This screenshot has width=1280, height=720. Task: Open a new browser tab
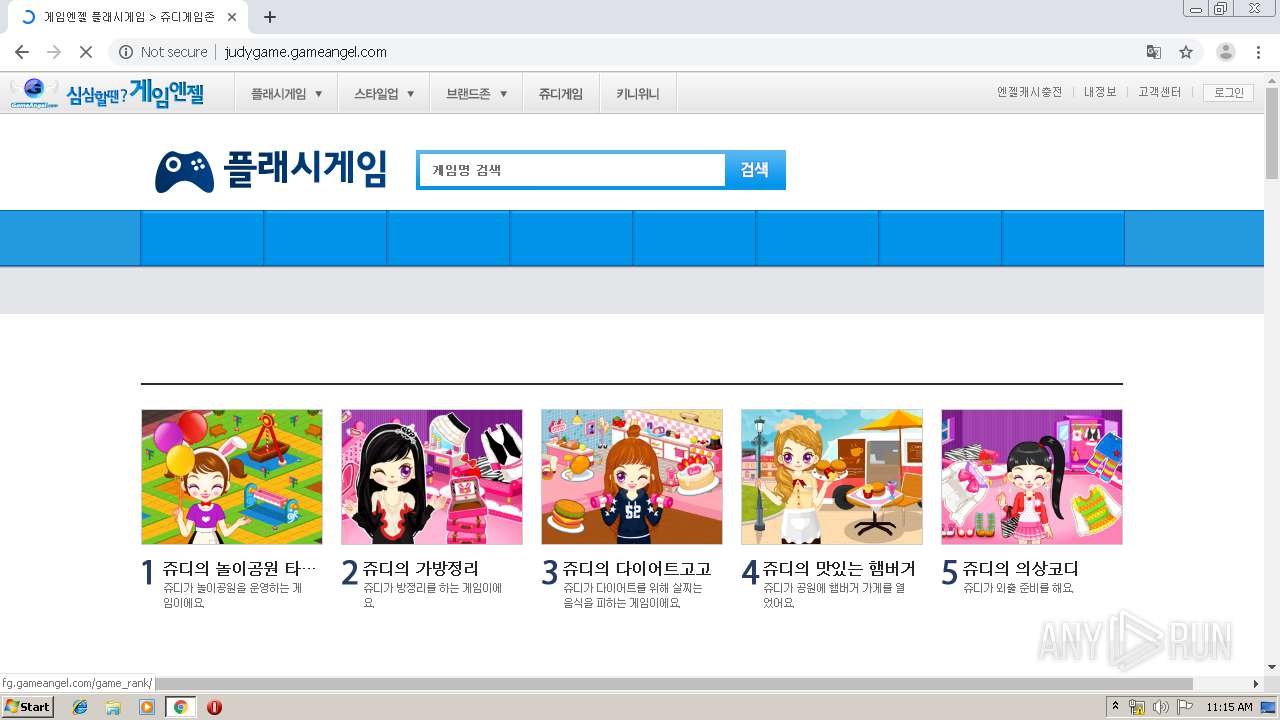pos(270,17)
